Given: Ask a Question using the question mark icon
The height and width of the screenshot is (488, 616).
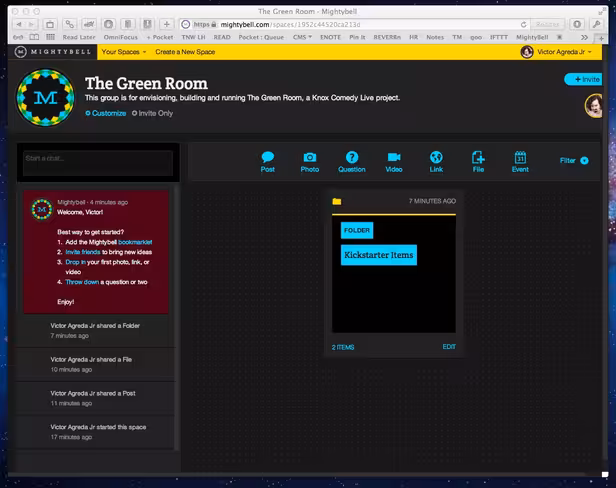Looking at the screenshot, I should tap(352, 157).
